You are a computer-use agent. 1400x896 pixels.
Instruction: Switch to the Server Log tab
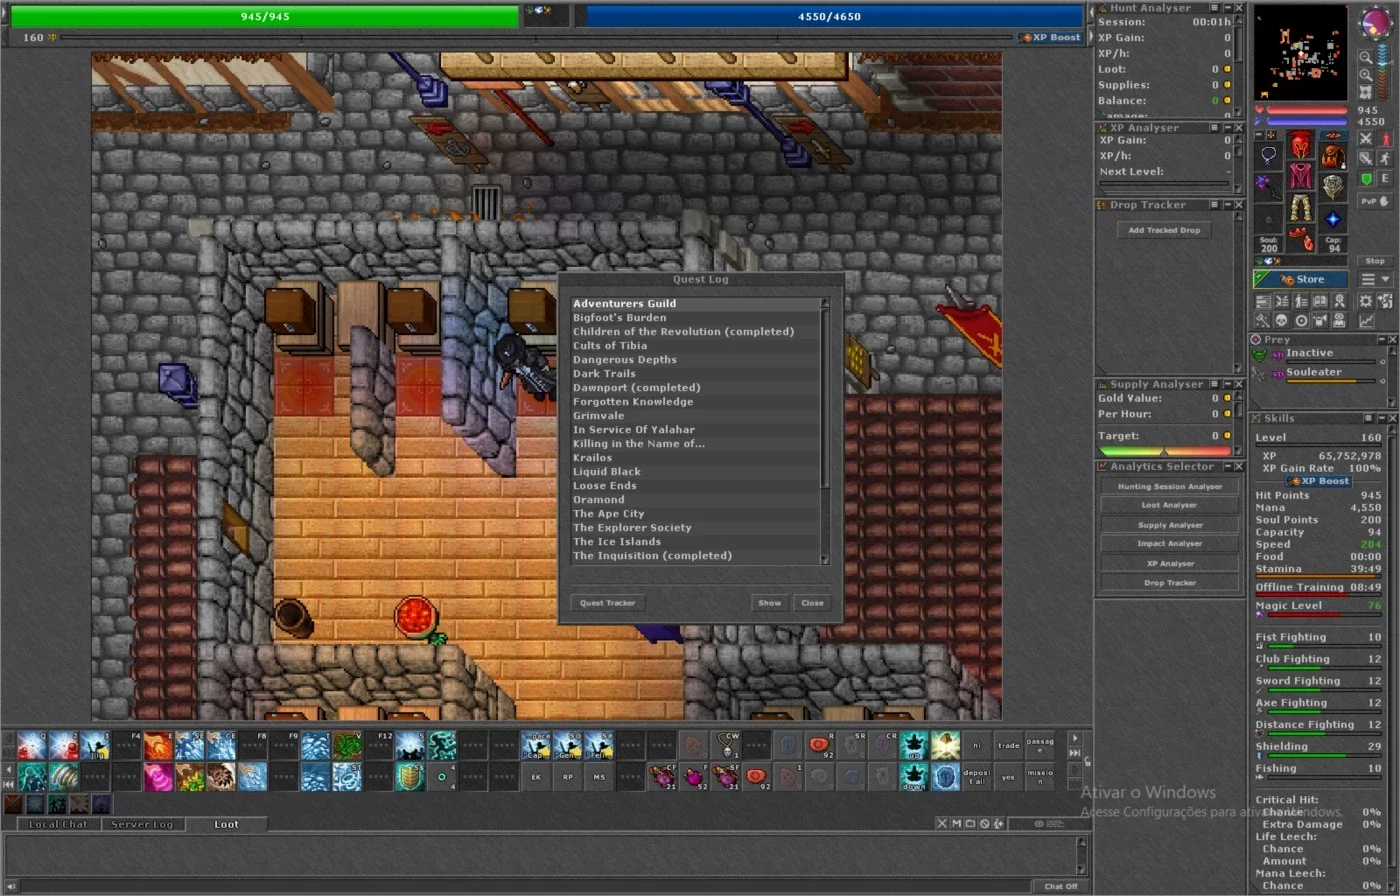point(142,824)
